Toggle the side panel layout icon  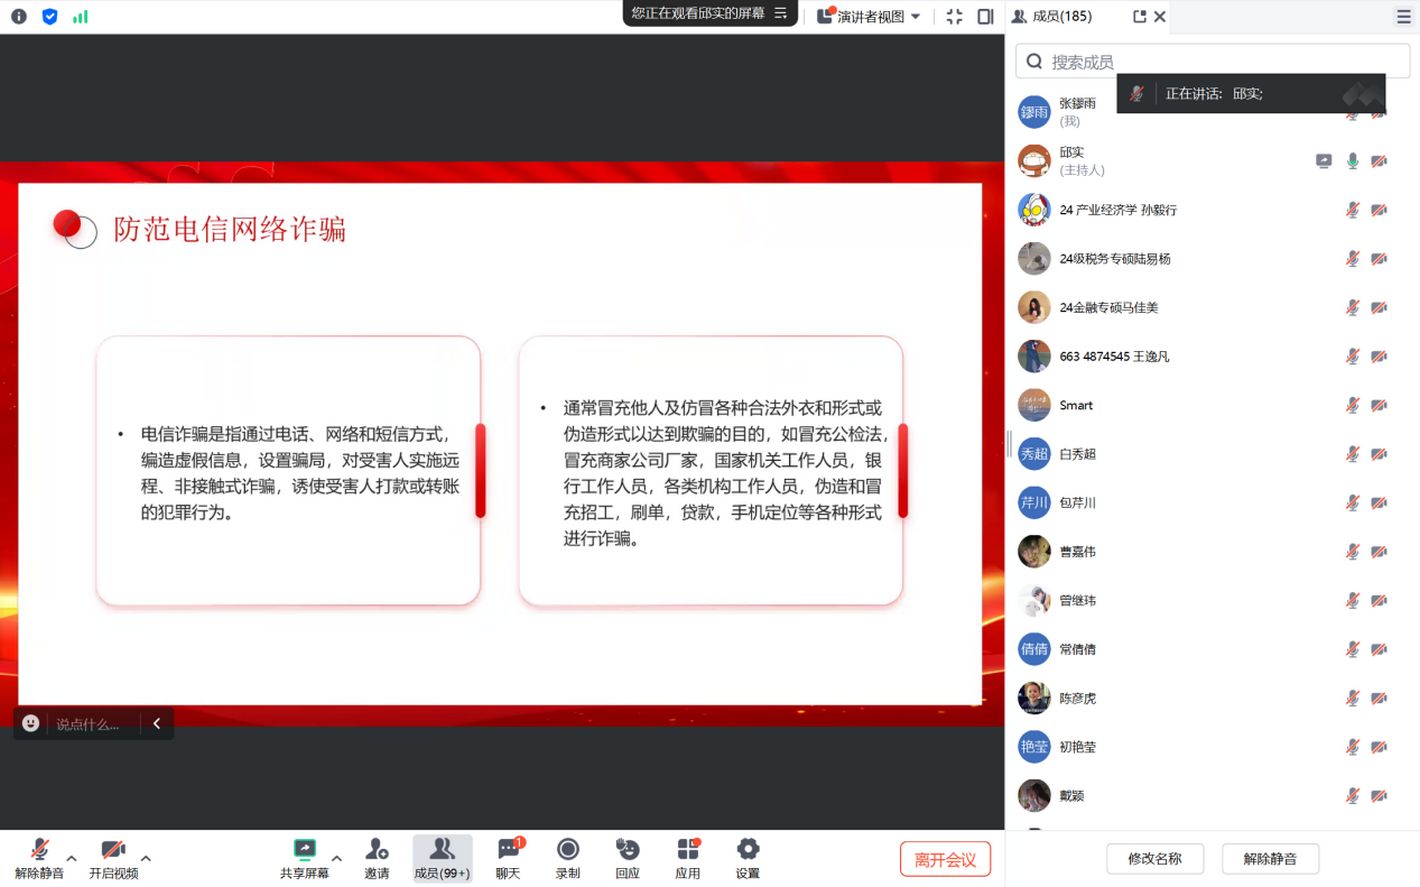pos(985,16)
